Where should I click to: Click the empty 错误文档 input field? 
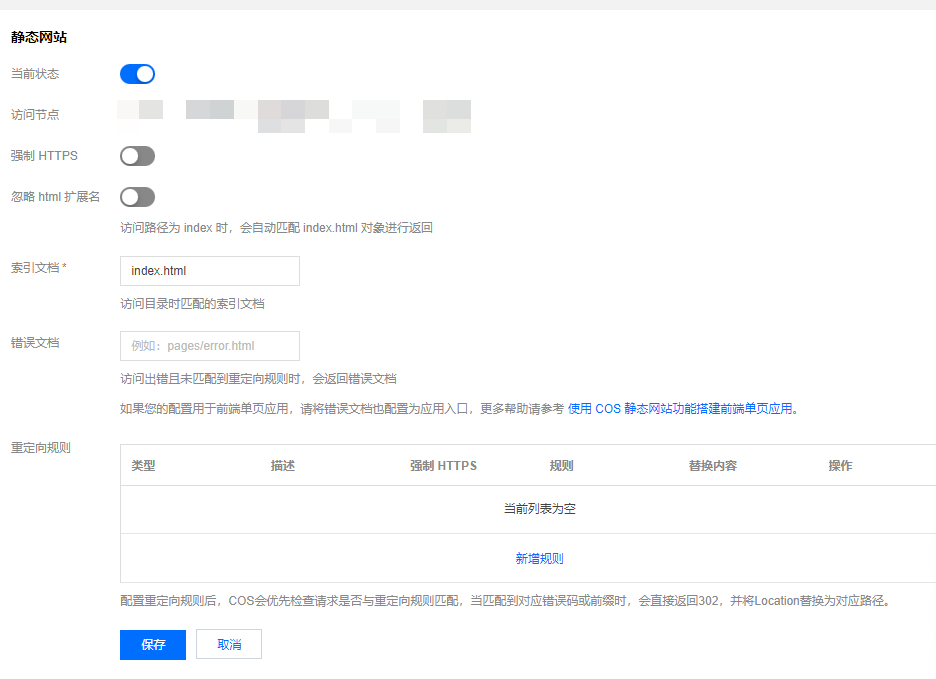point(209,346)
